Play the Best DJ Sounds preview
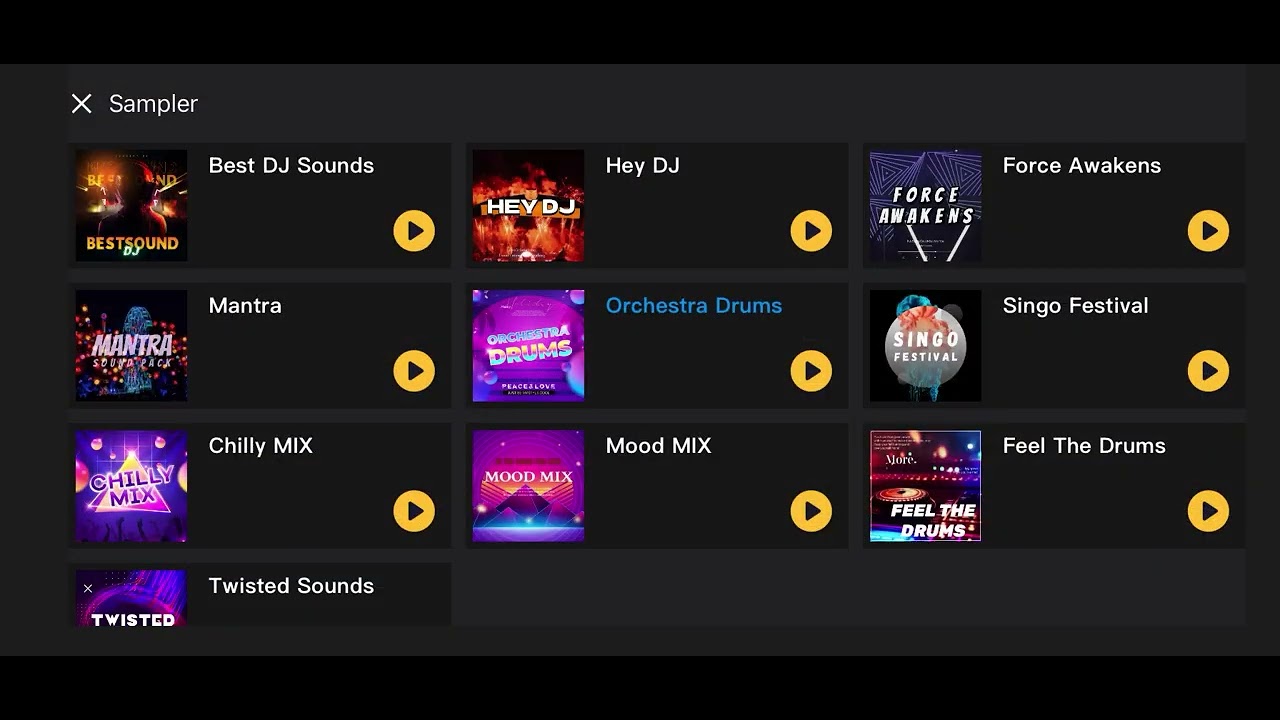 (414, 231)
